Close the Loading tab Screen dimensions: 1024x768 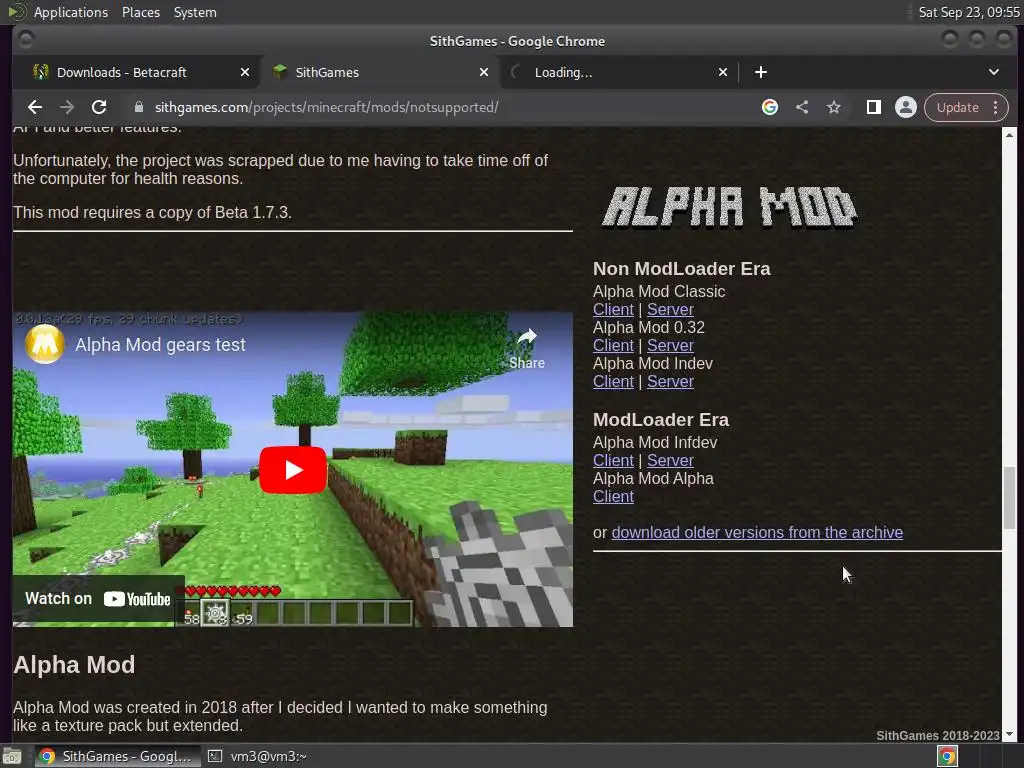click(x=723, y=72)
